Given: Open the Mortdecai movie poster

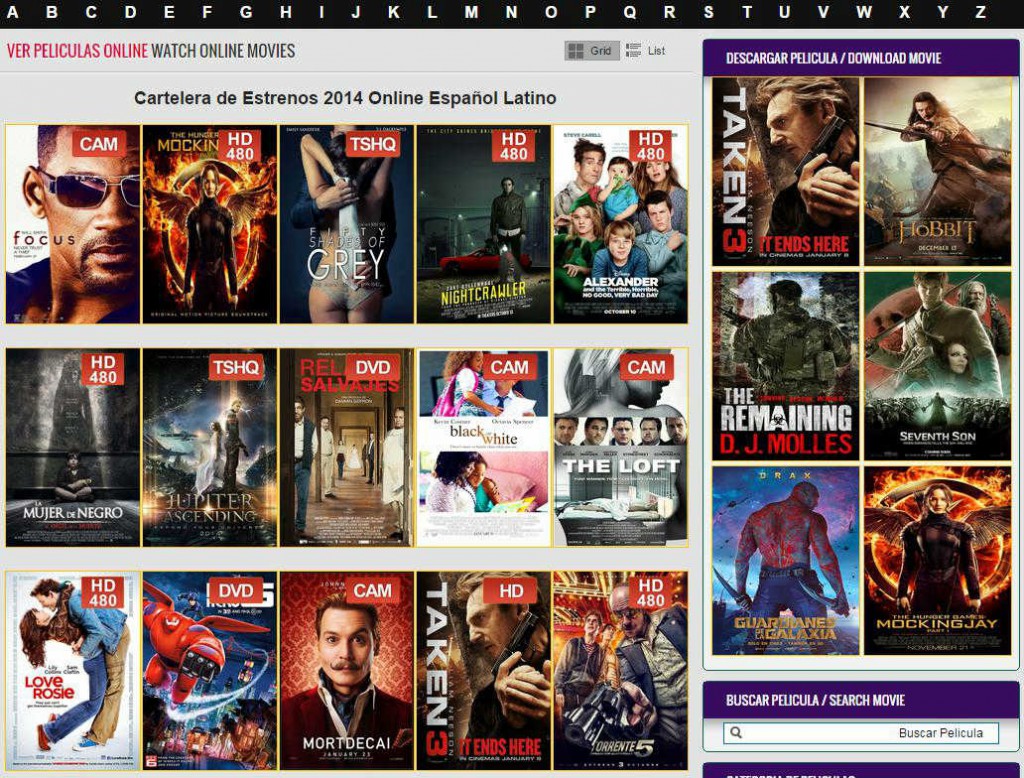Looking at the screenshot, I should point(347,671).
